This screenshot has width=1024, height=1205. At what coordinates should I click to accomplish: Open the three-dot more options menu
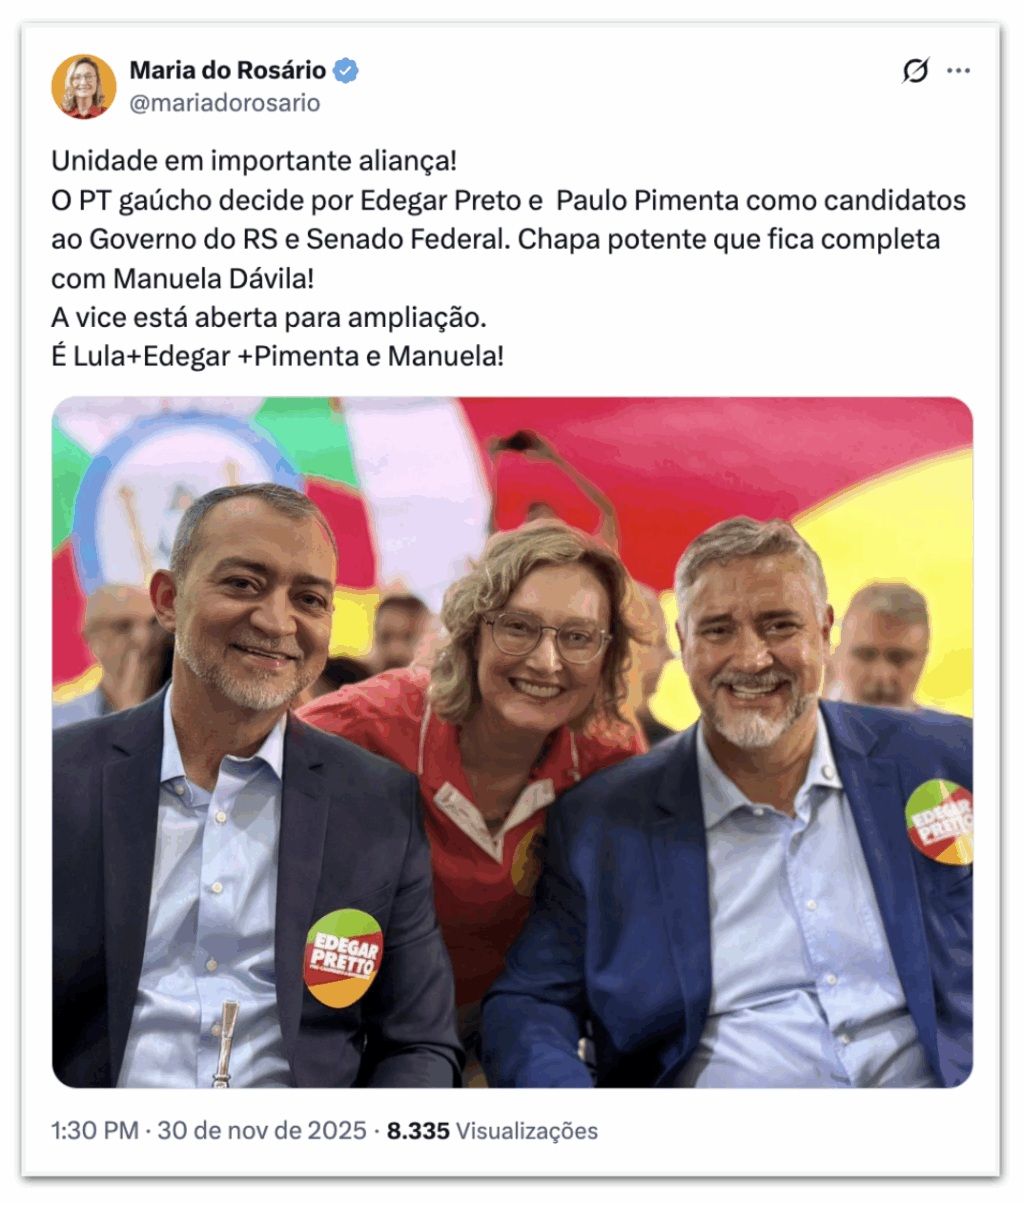pyautogui.click(x=959, y=71)
